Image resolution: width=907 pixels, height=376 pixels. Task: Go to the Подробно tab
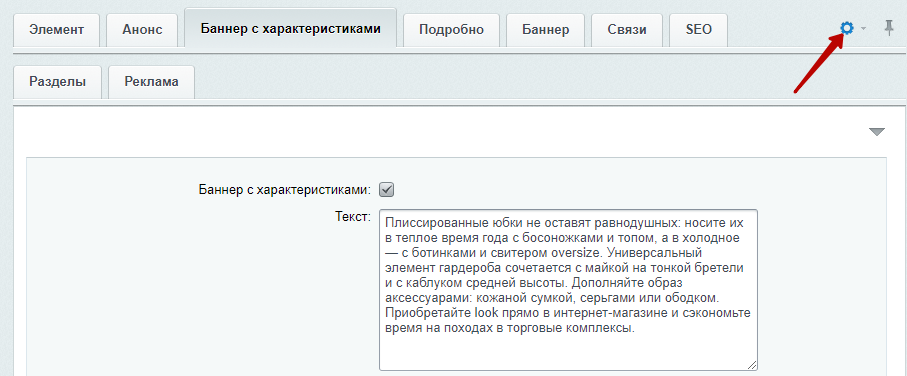tap(451, 30)
